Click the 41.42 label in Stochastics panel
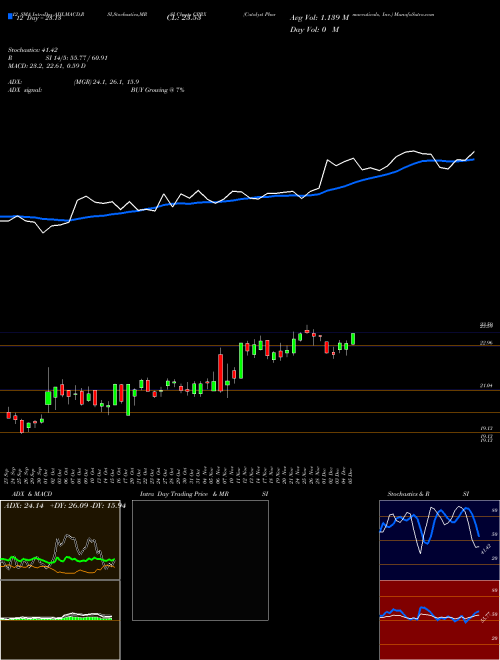Viewport: 500px width, 660px height. pyautogui.click(x=486, y=549)
